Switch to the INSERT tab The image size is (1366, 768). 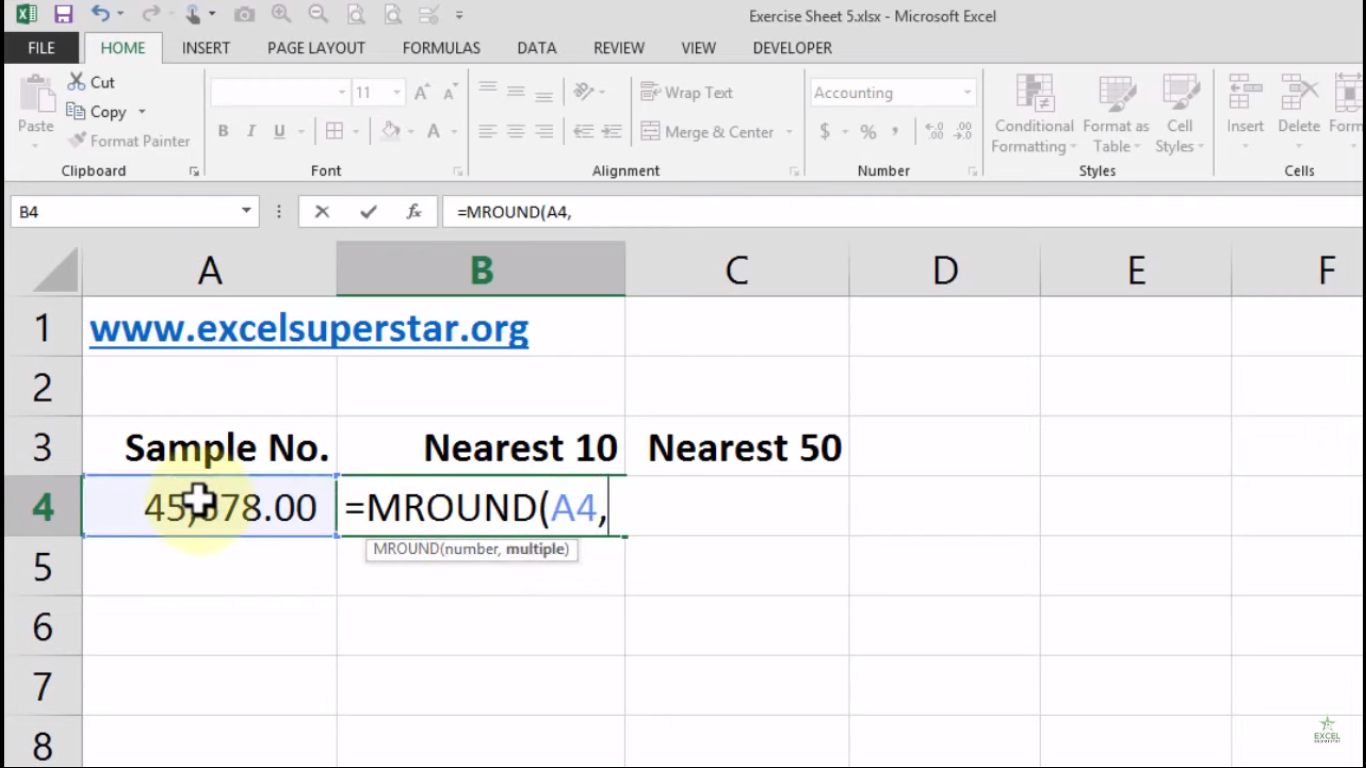click(x=206, y=48)
